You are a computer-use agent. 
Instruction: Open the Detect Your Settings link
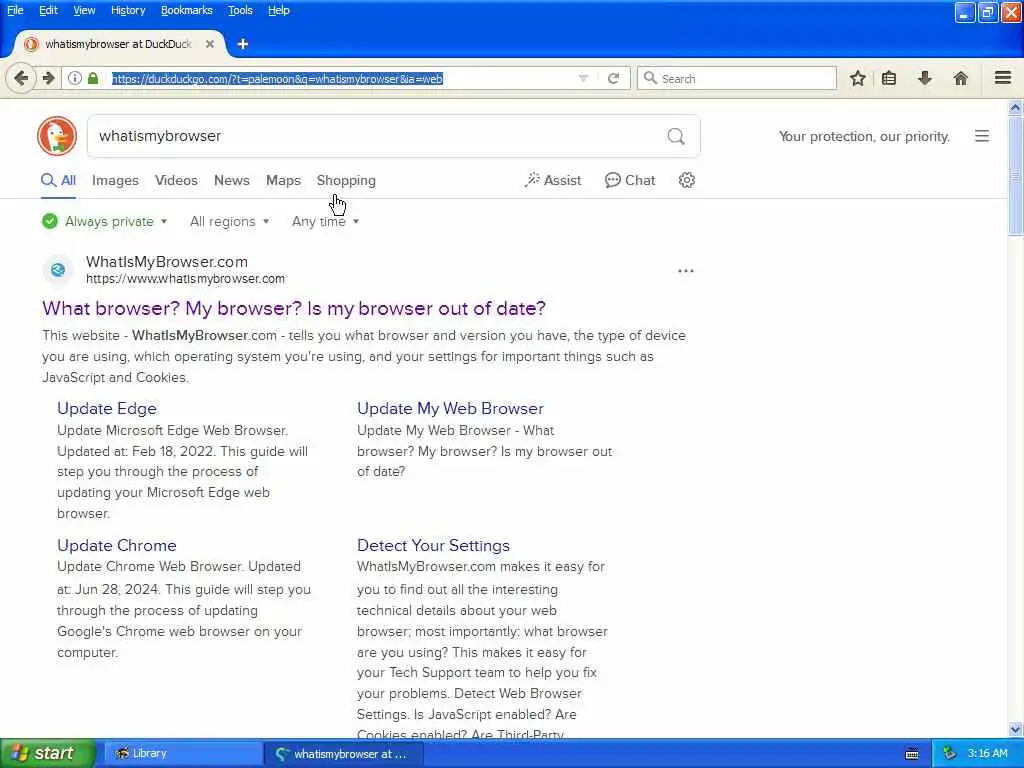click(x=433, y=545)
